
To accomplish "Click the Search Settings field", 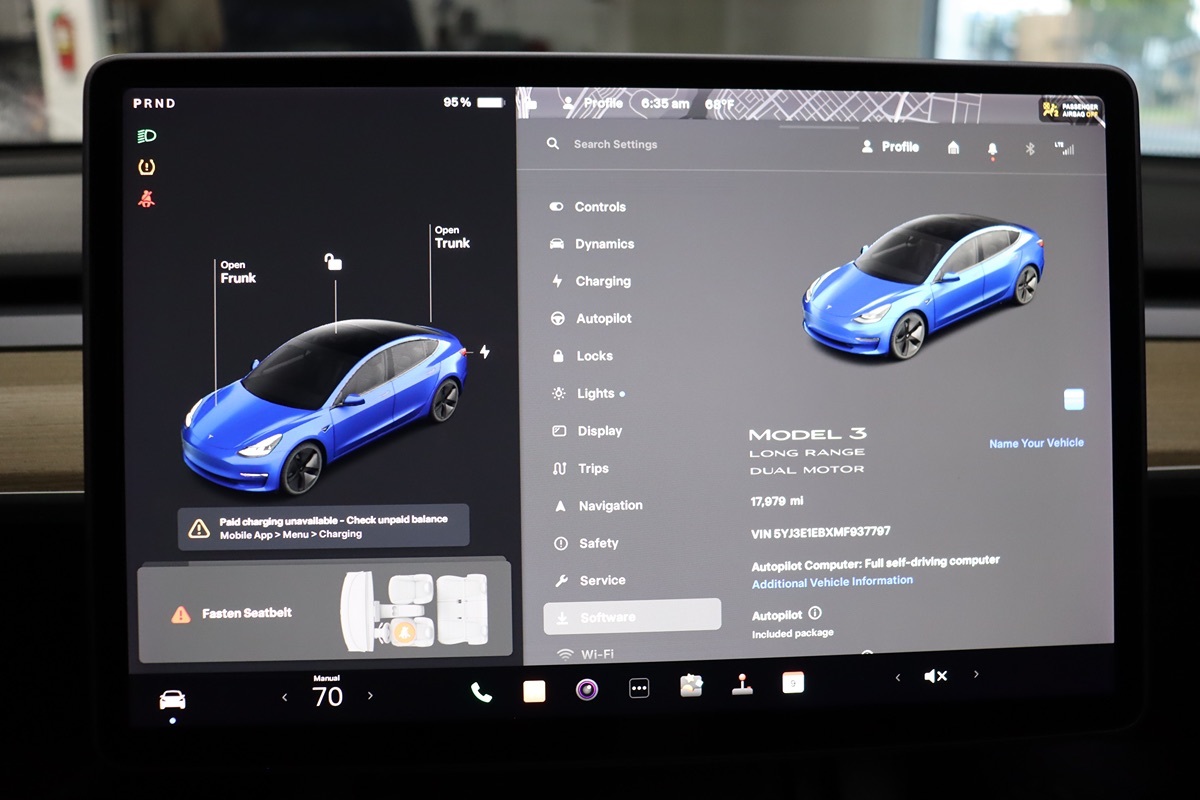I will coord(615,144).
